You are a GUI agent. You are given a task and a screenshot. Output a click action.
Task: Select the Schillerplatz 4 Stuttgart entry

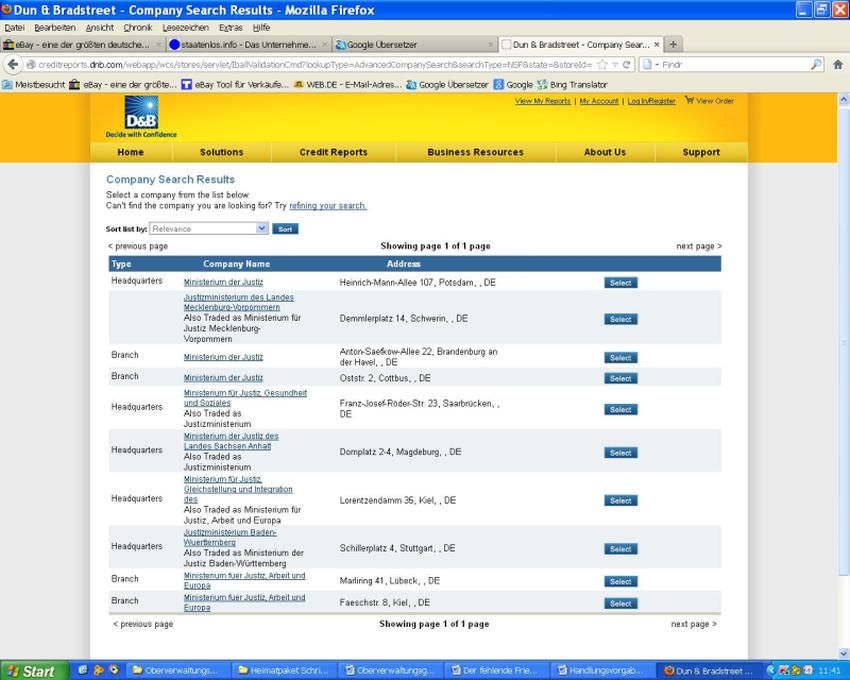(x=621, y=549)
